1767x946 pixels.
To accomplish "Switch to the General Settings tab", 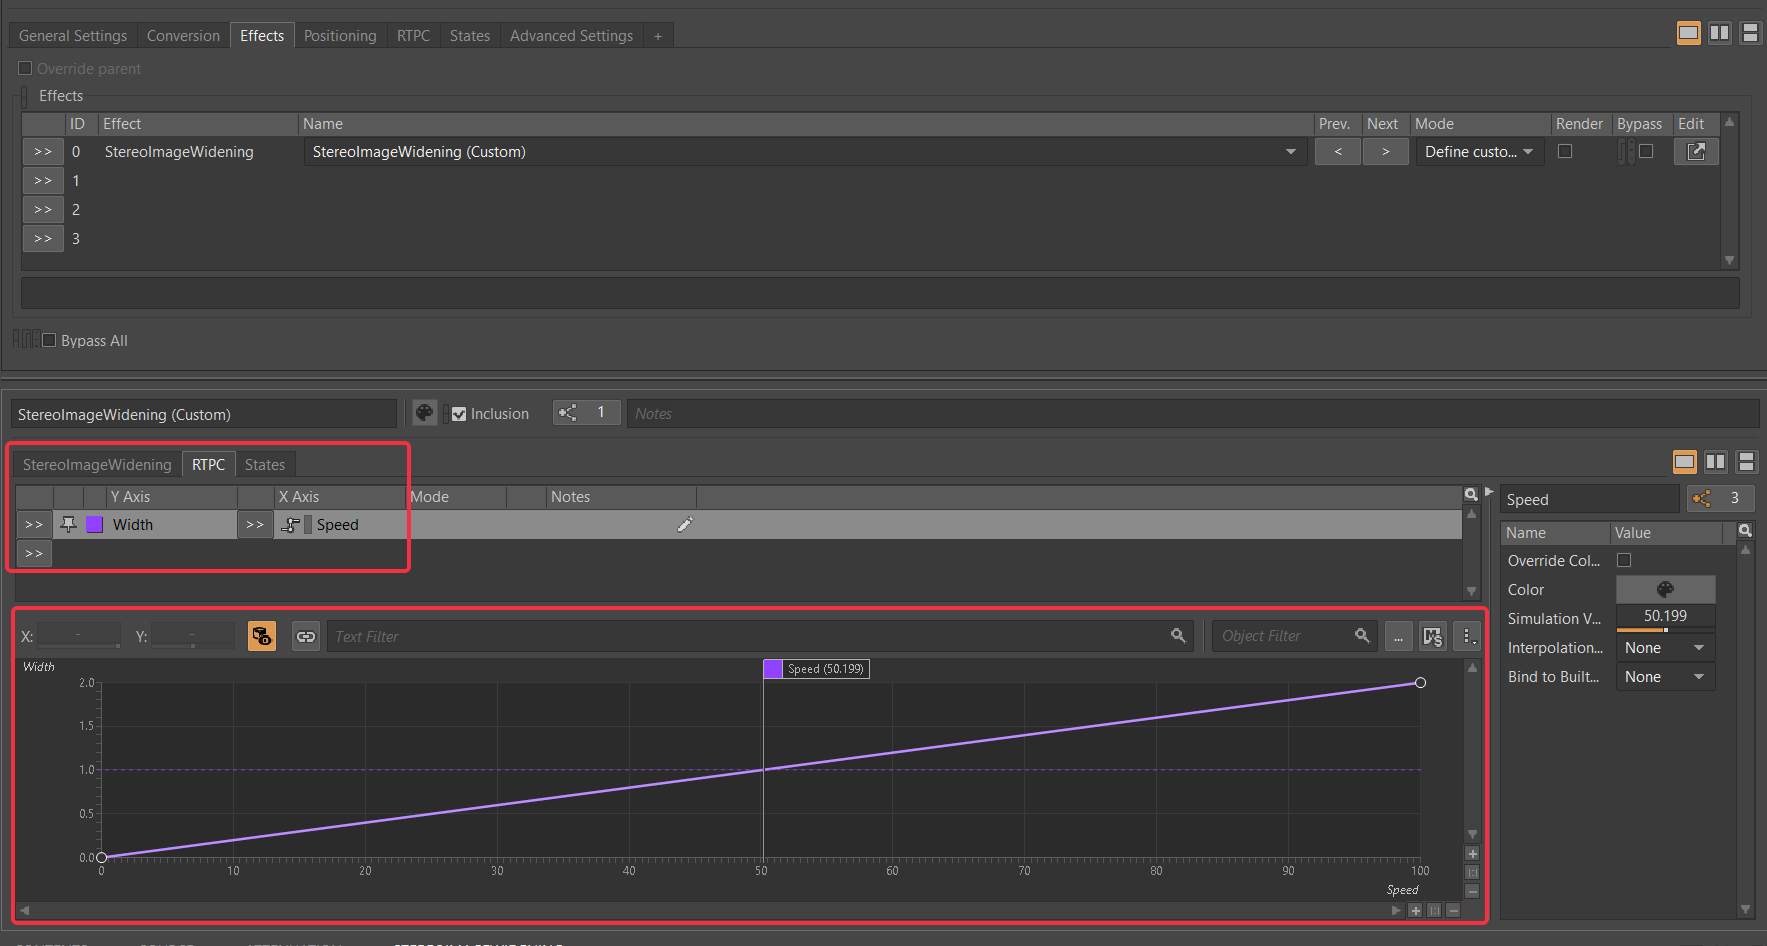I will 73,35.
